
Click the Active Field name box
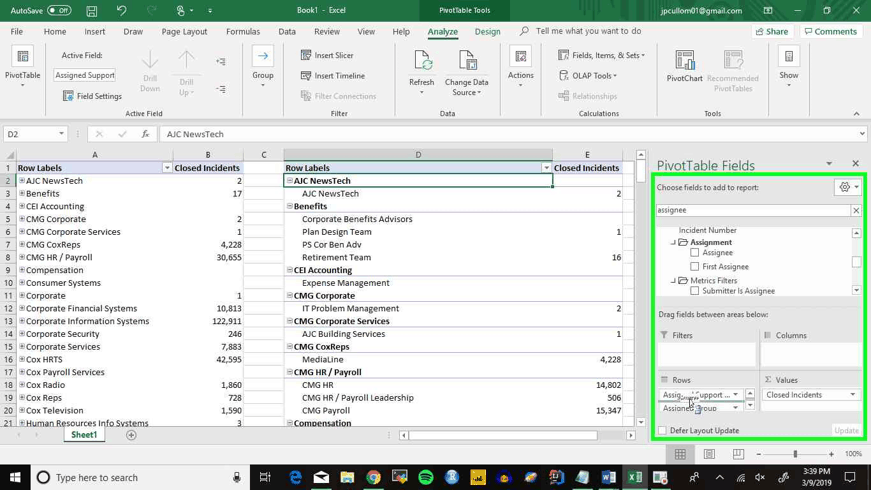click(85, 75)
